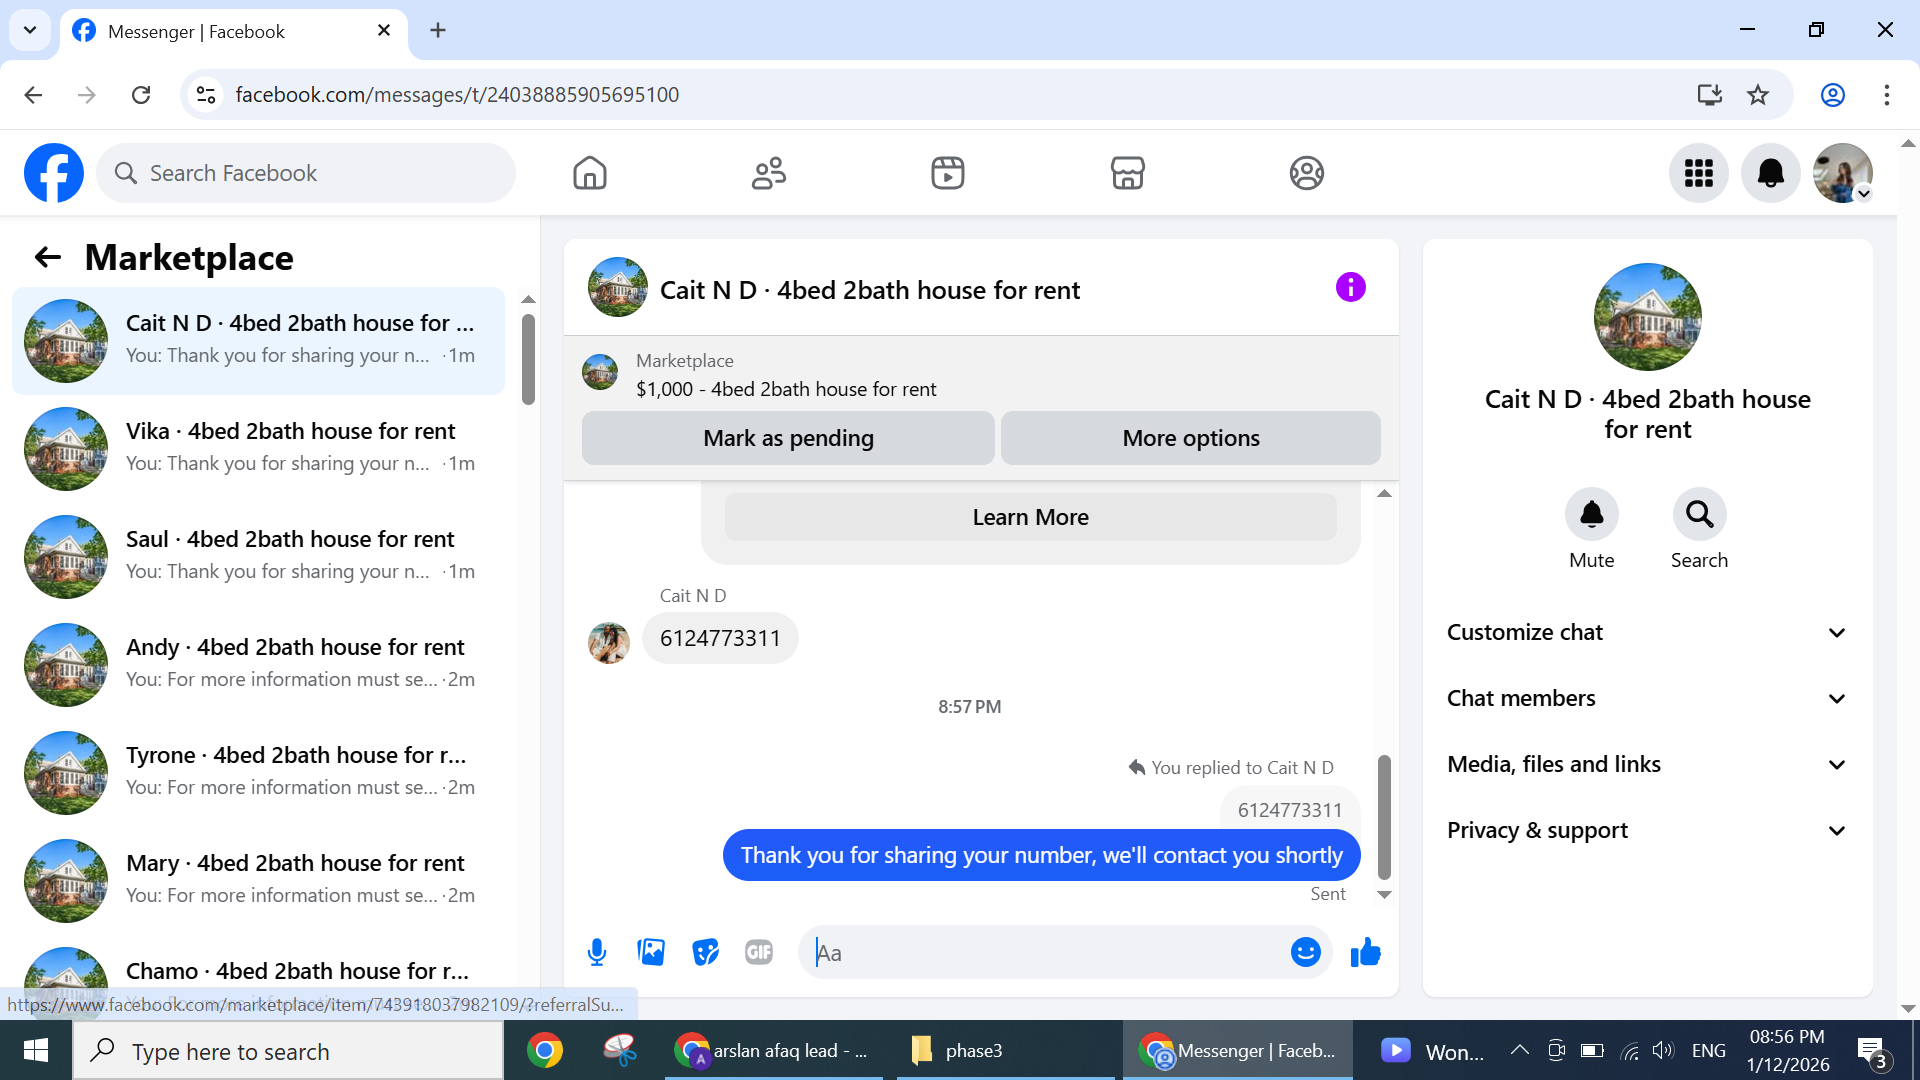Expand Customize chat section
The height and width of the screenshot is (1080, 1920).
click(1647, 632)
